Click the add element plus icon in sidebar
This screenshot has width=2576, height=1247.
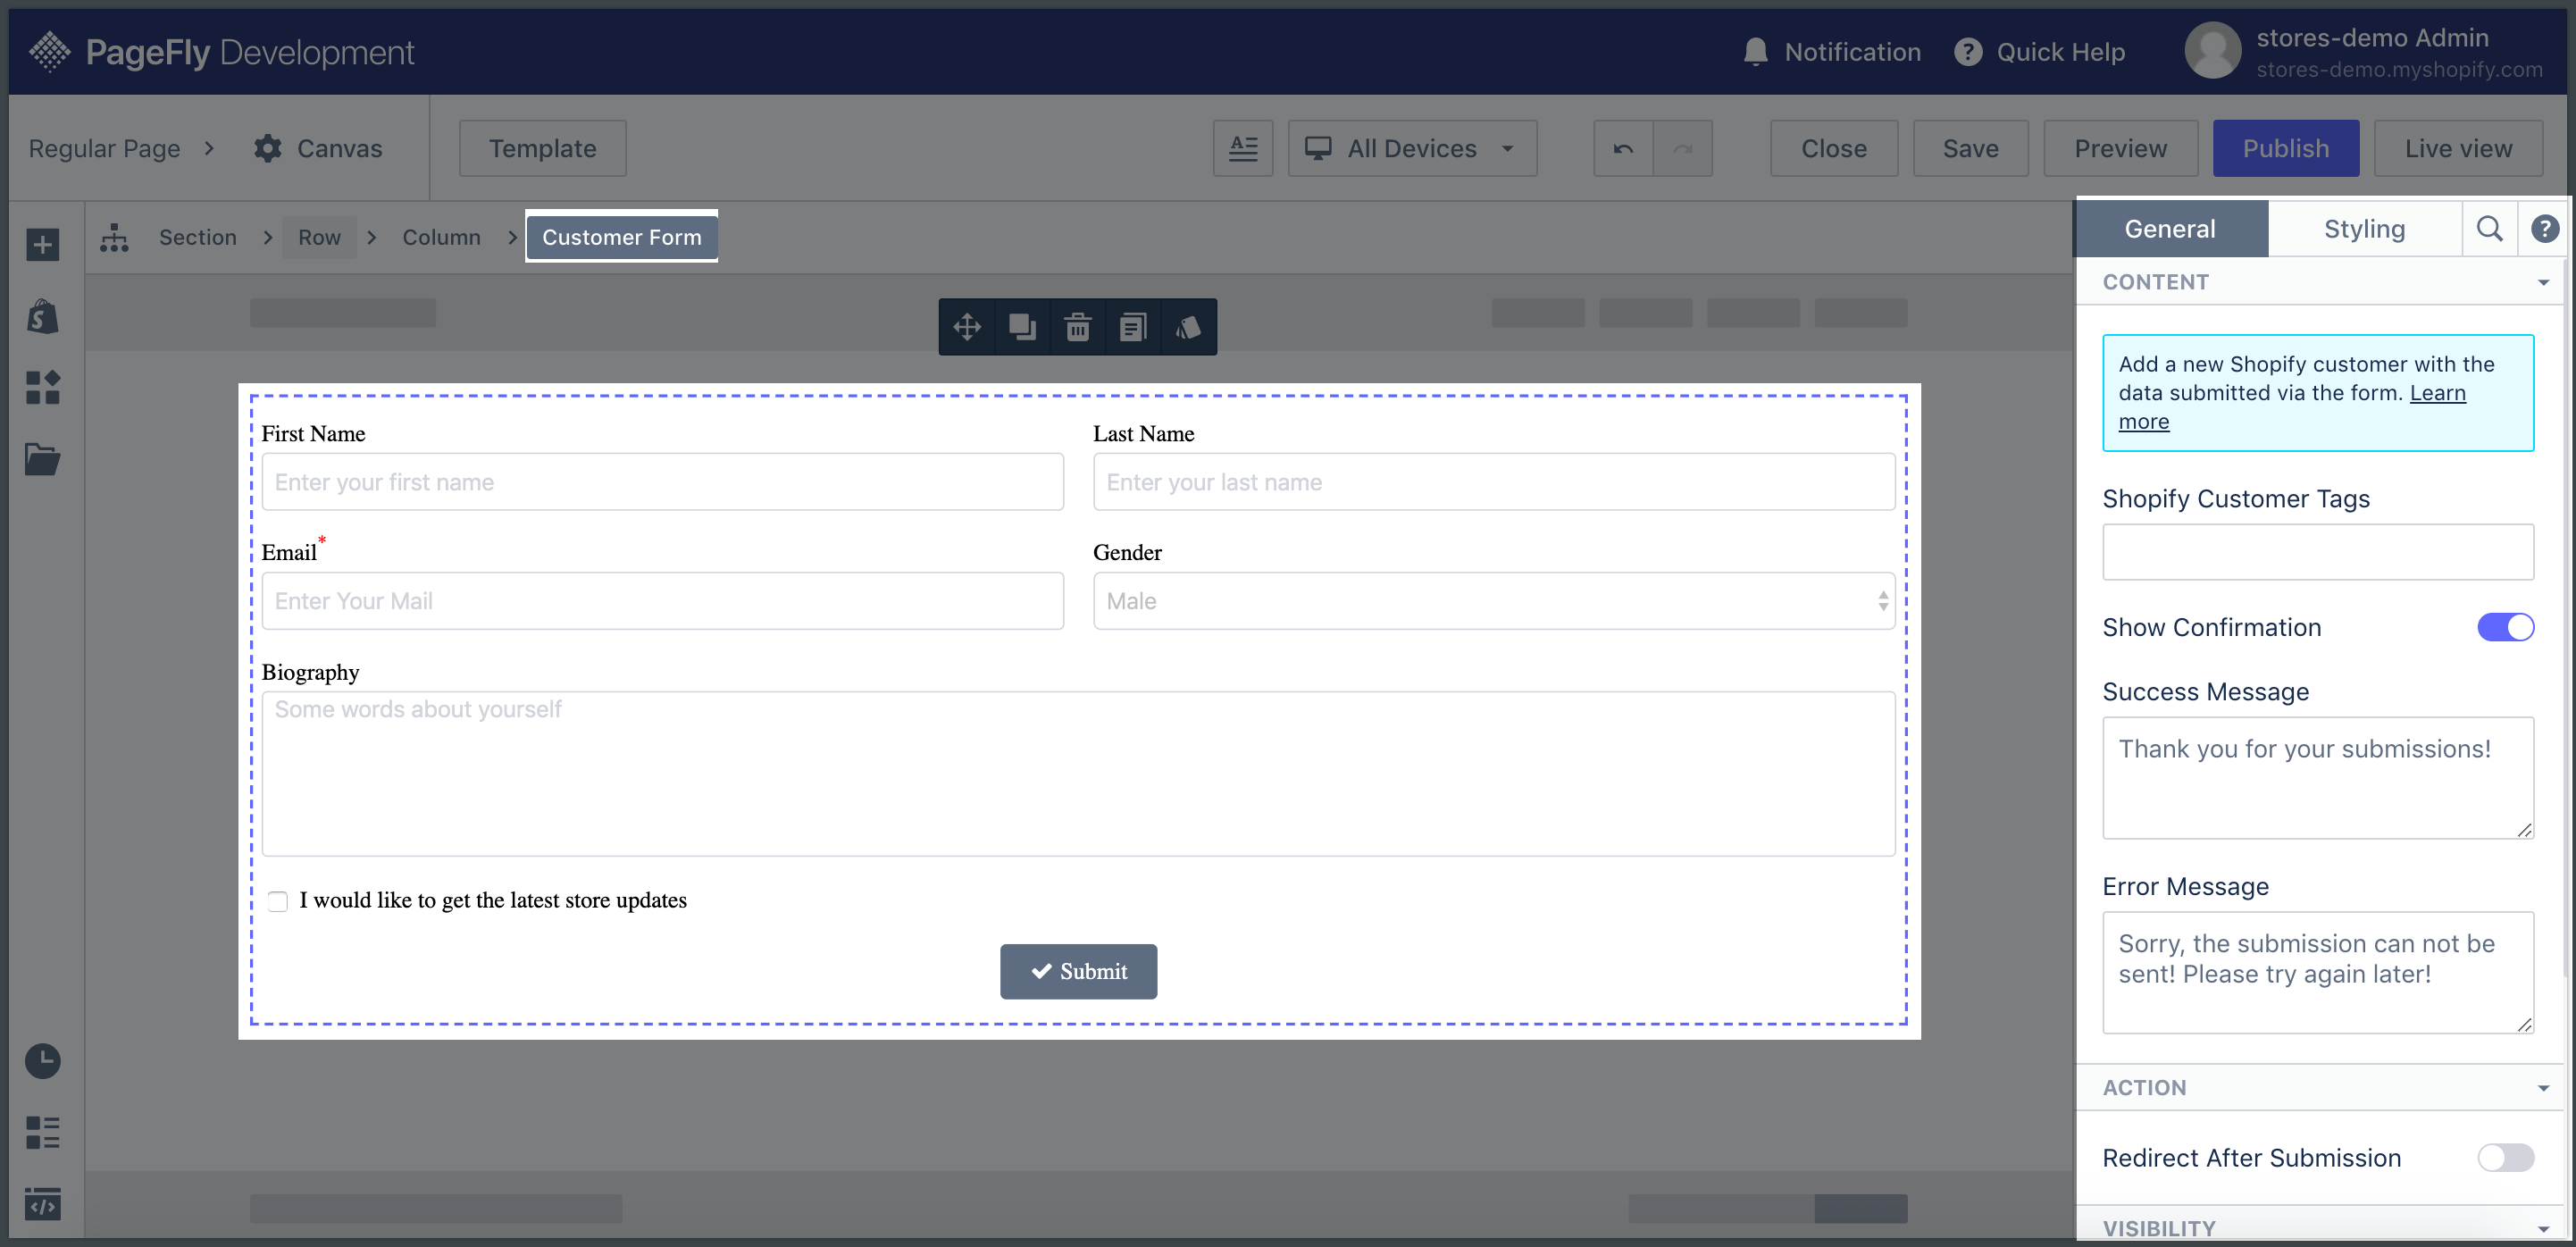(x=42, y=244)
